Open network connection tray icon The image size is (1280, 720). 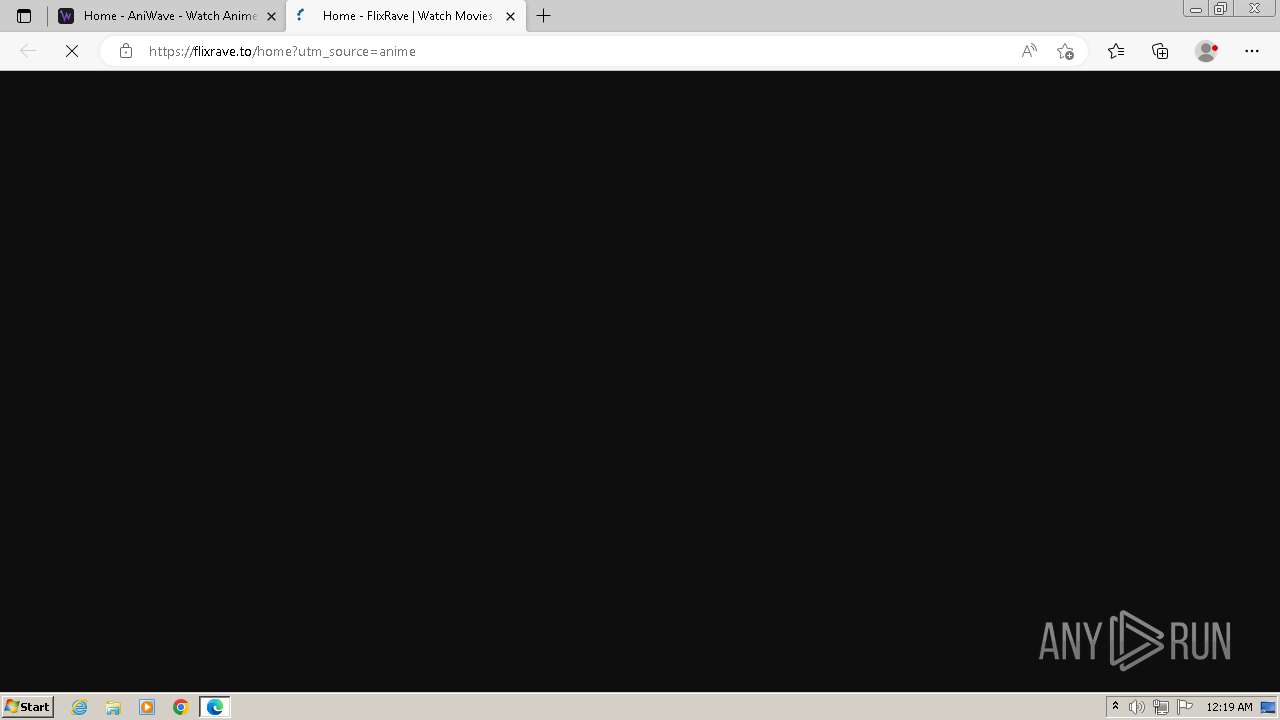[1161, 707]
